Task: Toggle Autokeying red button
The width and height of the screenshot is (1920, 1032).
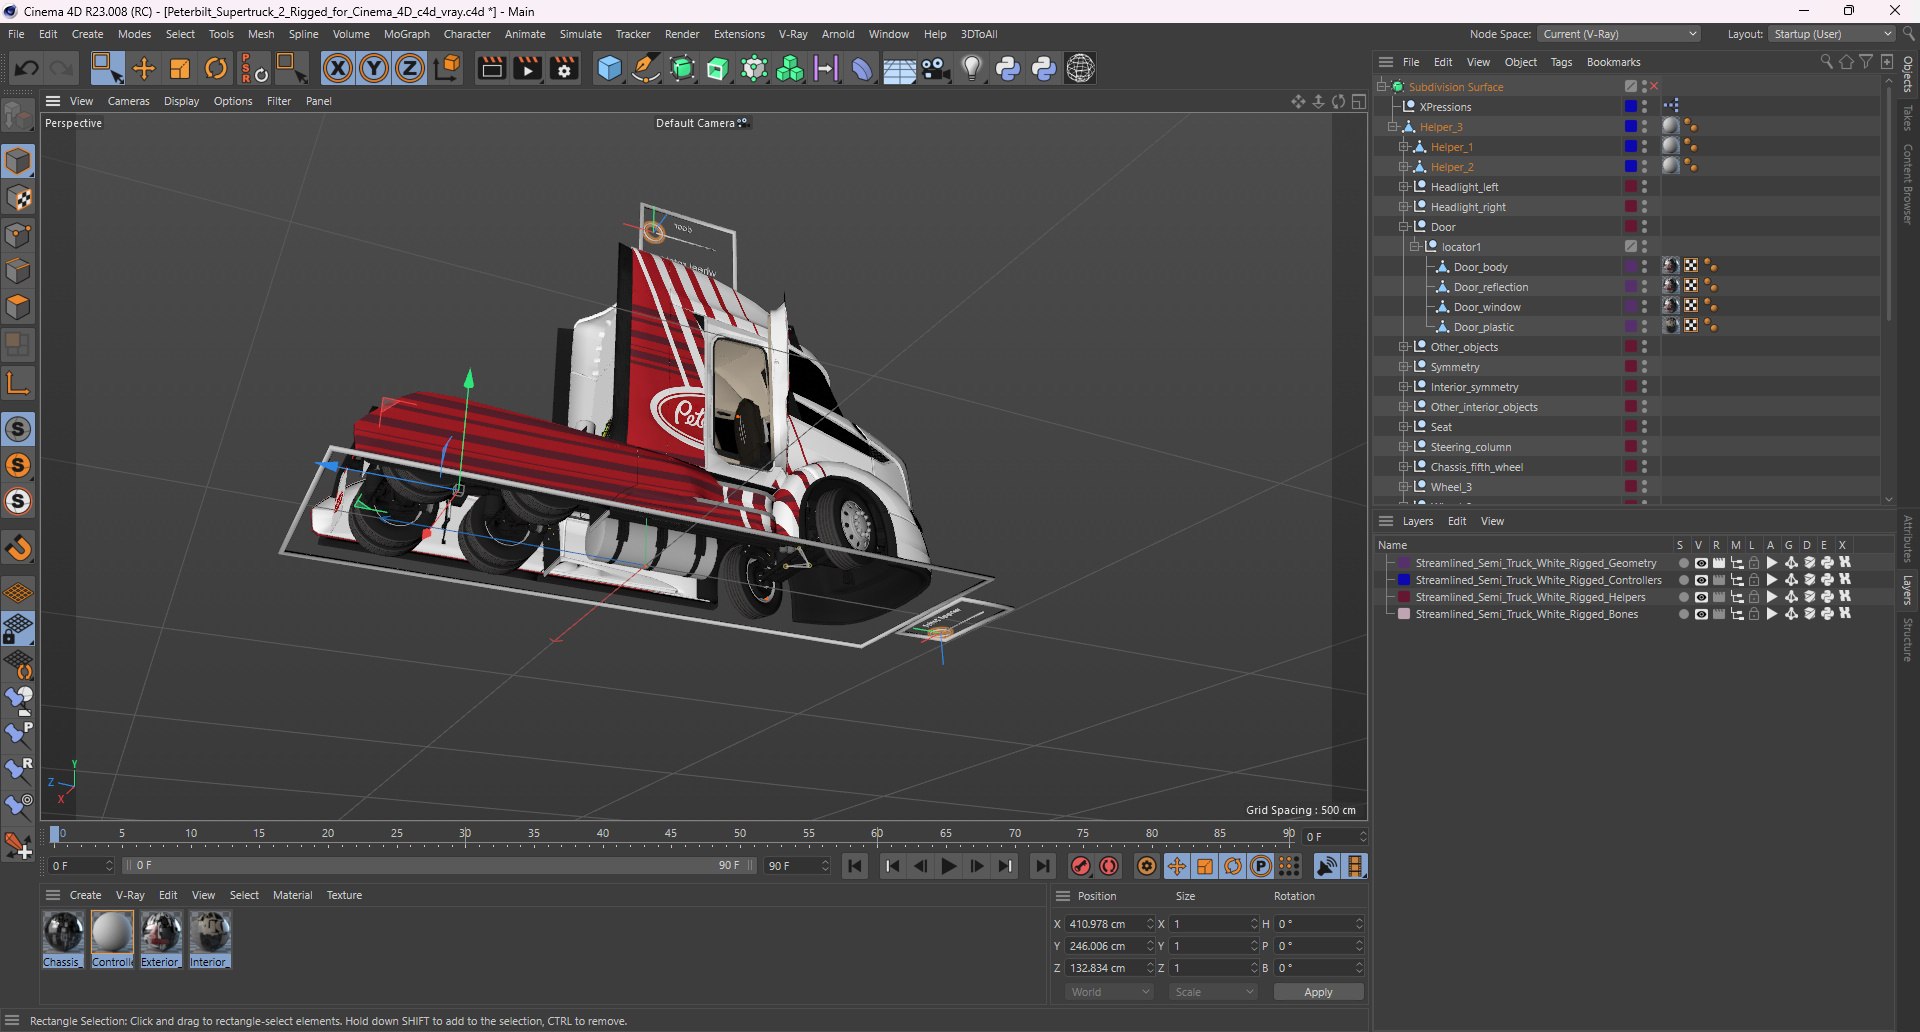Action: pyautogui.click(x=1109, y=866)
